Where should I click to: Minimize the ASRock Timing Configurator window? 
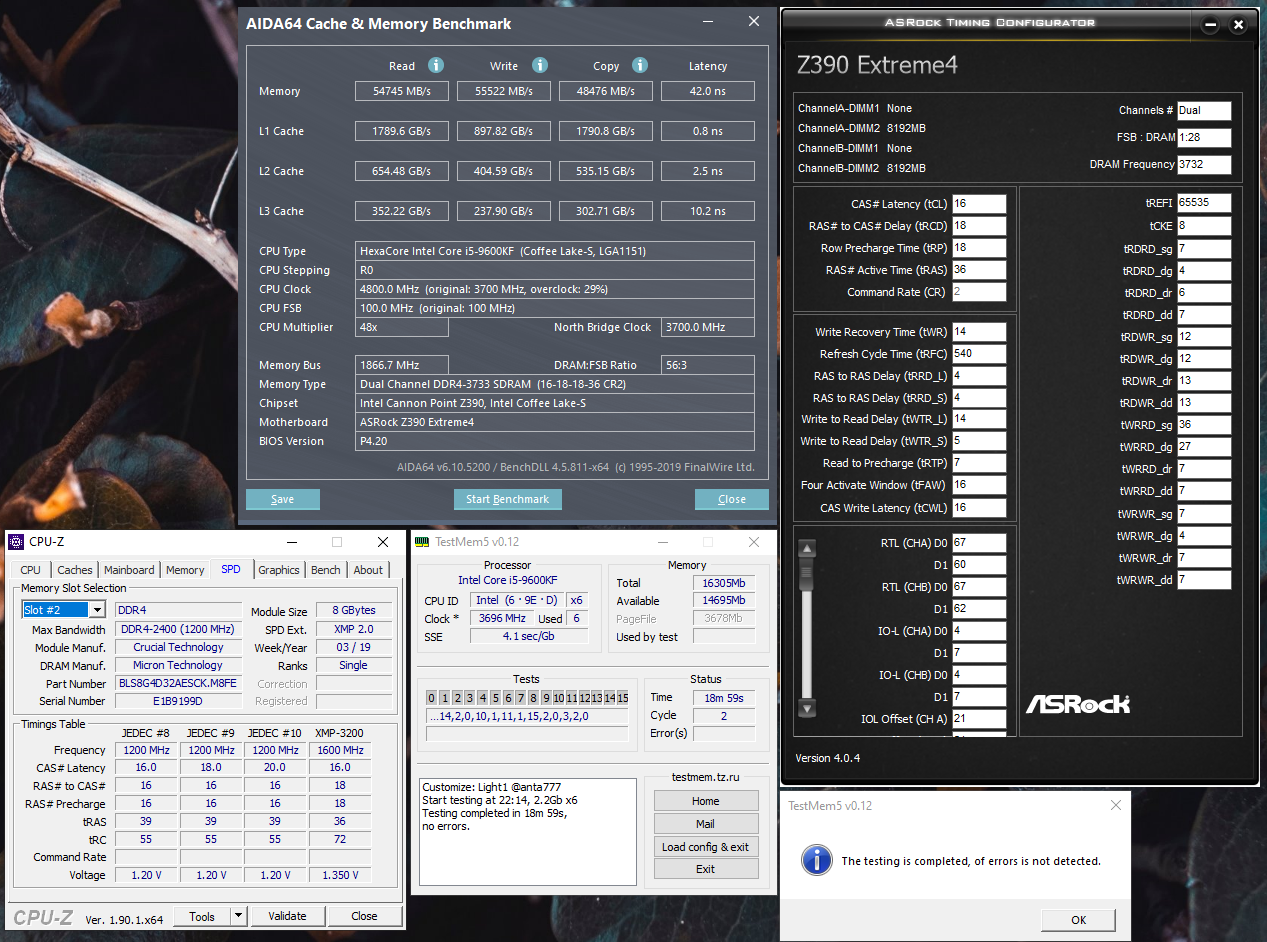coord(1211,24)
